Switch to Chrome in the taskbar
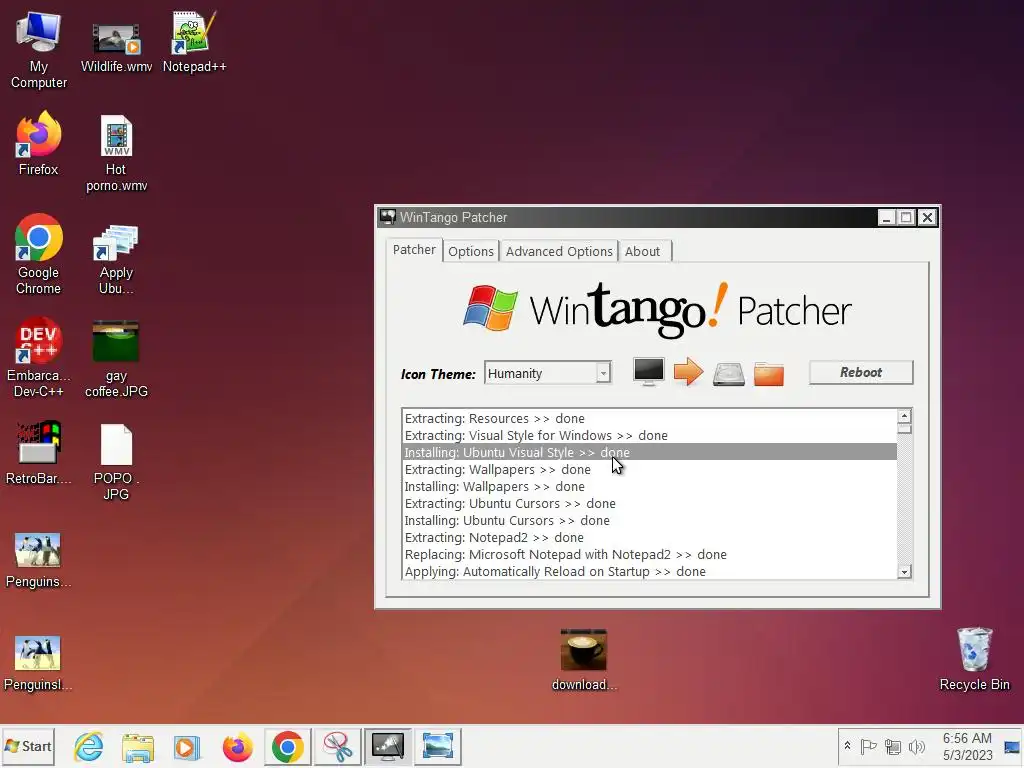Screen dimensions: 1024x768 pos(287,746)
